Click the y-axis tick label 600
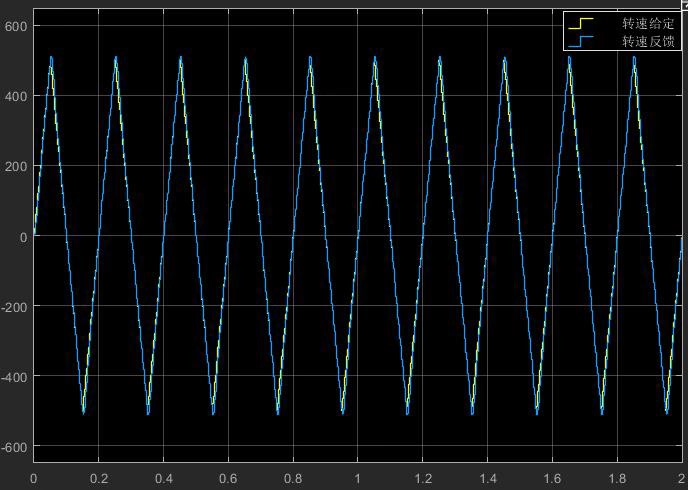The width and height of the screenshot is (688, 490). [16, 26]
